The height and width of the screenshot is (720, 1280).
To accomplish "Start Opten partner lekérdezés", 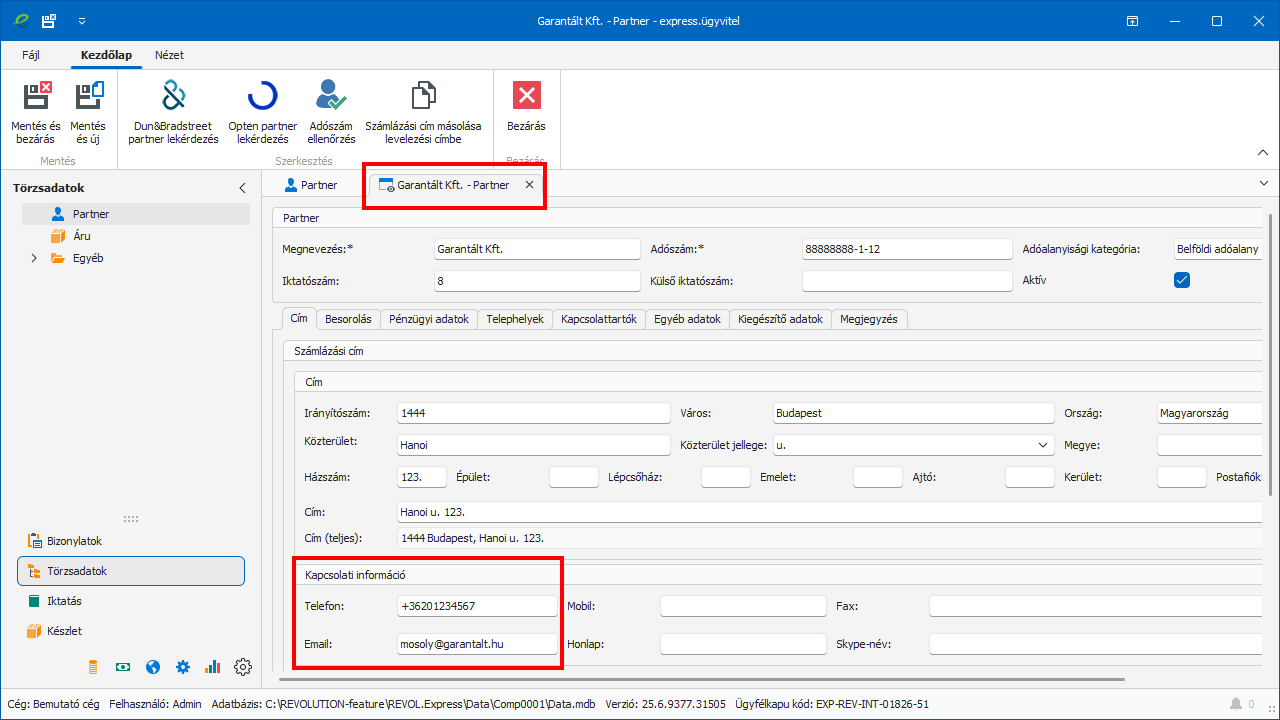I will click(262, 96).
